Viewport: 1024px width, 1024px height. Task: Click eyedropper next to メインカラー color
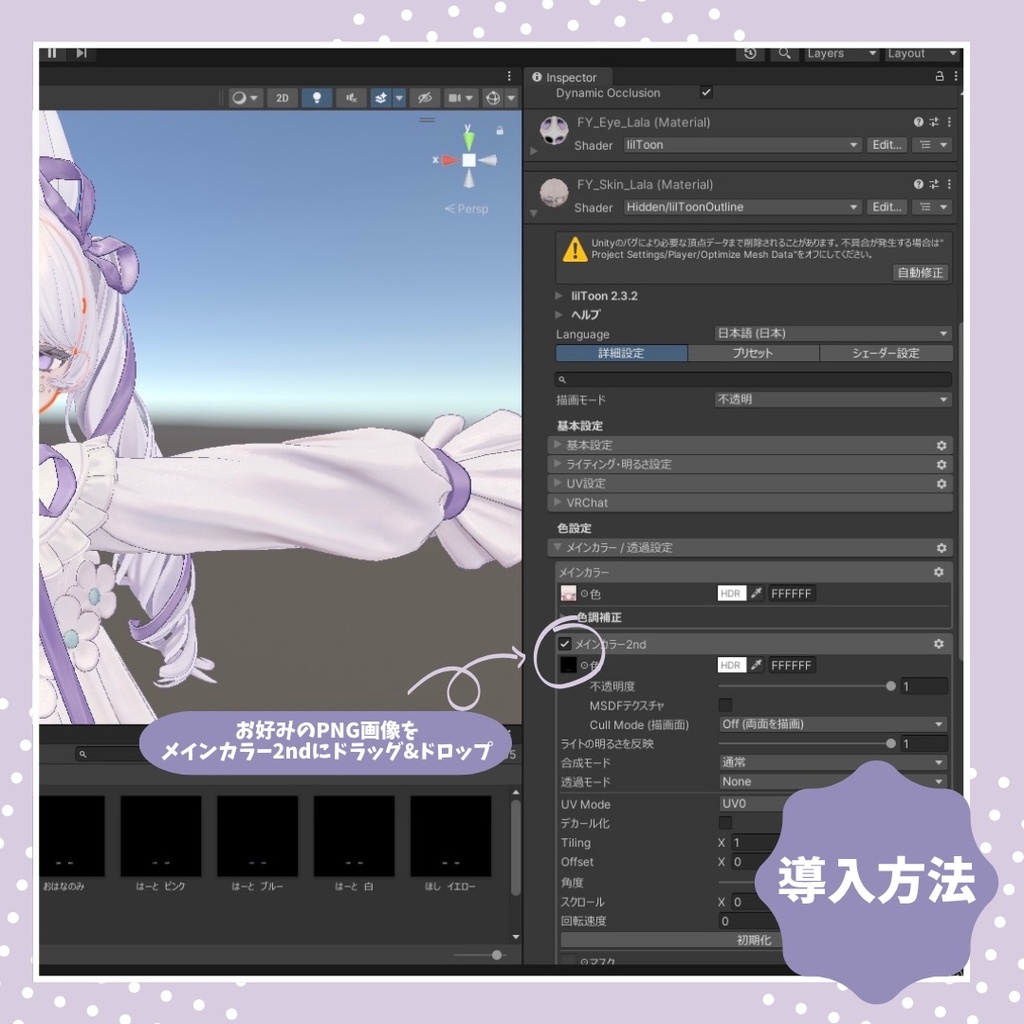756,594
